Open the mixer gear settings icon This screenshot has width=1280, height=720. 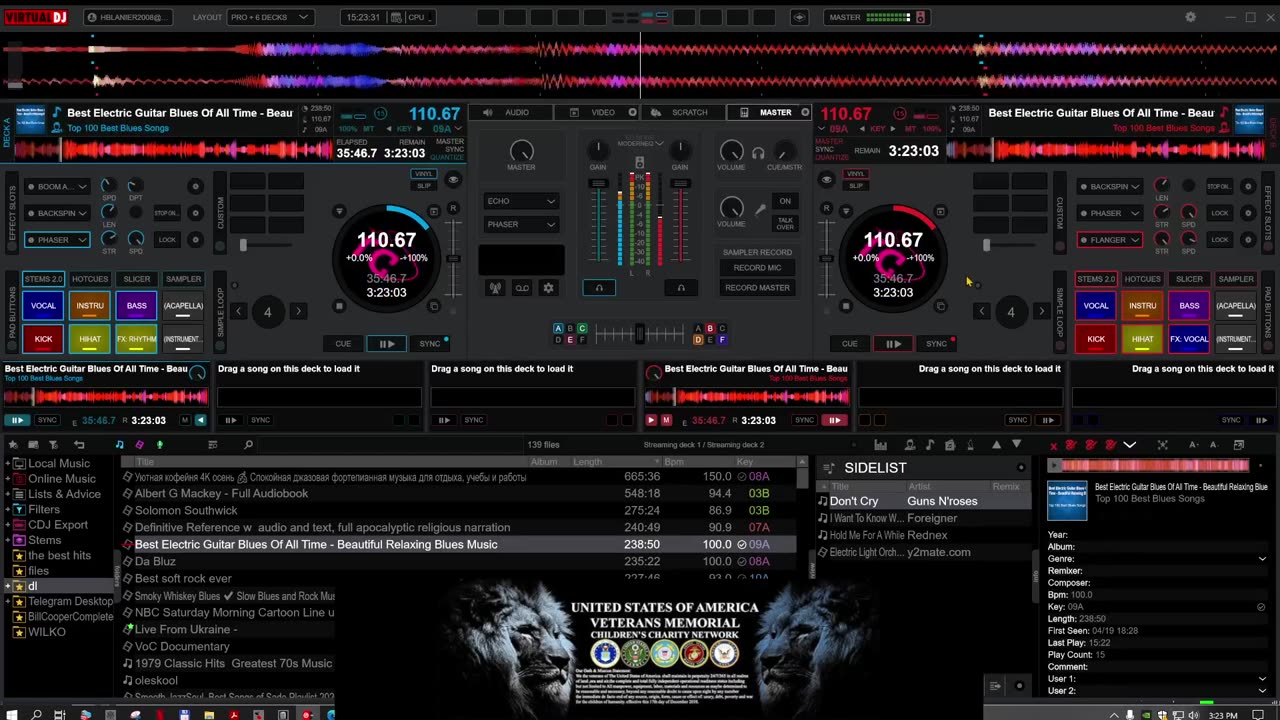pos(548,288)
